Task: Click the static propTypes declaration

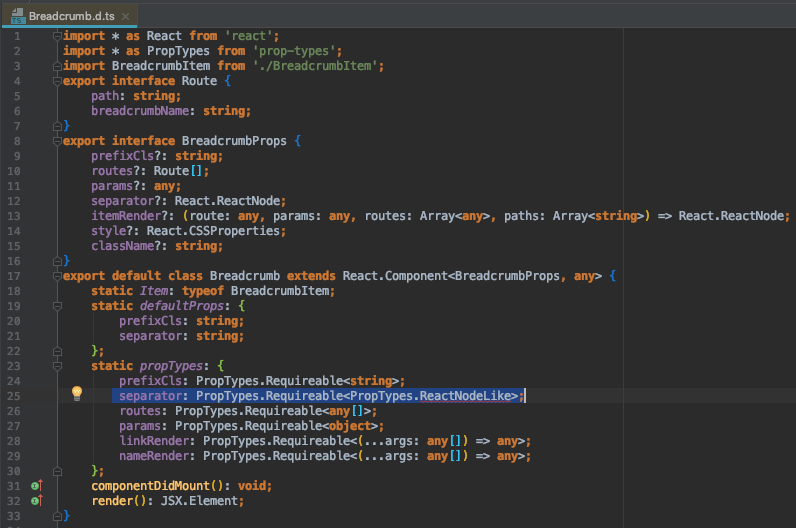Action: coord(147,366)
